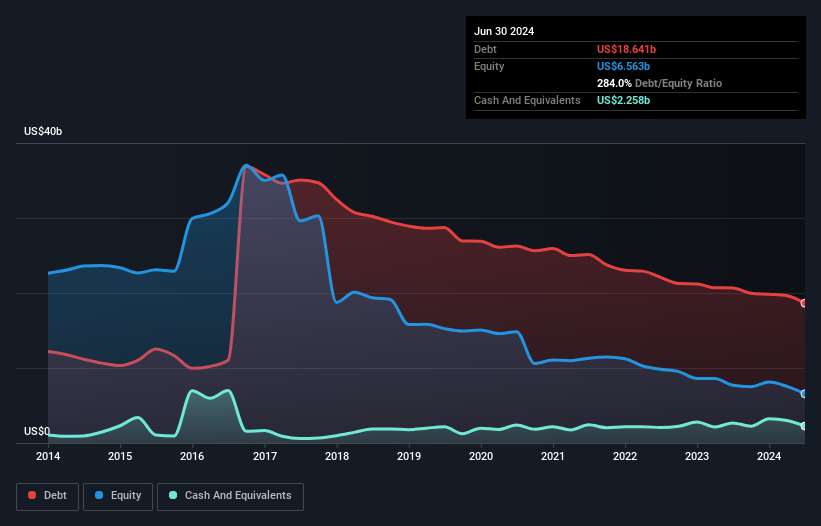Click the teal Cash endpoint marker

click(x=804, y=426)
